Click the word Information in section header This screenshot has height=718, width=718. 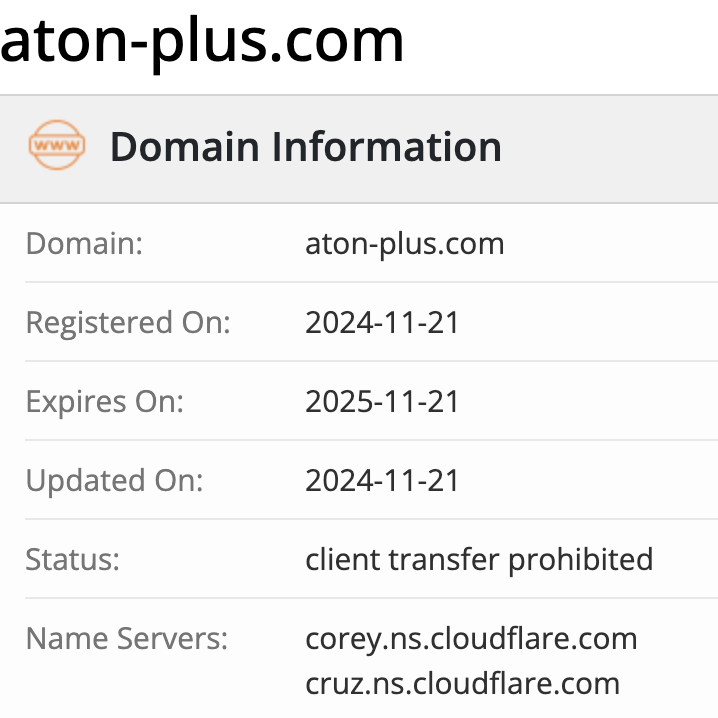(x=387, y=147)
